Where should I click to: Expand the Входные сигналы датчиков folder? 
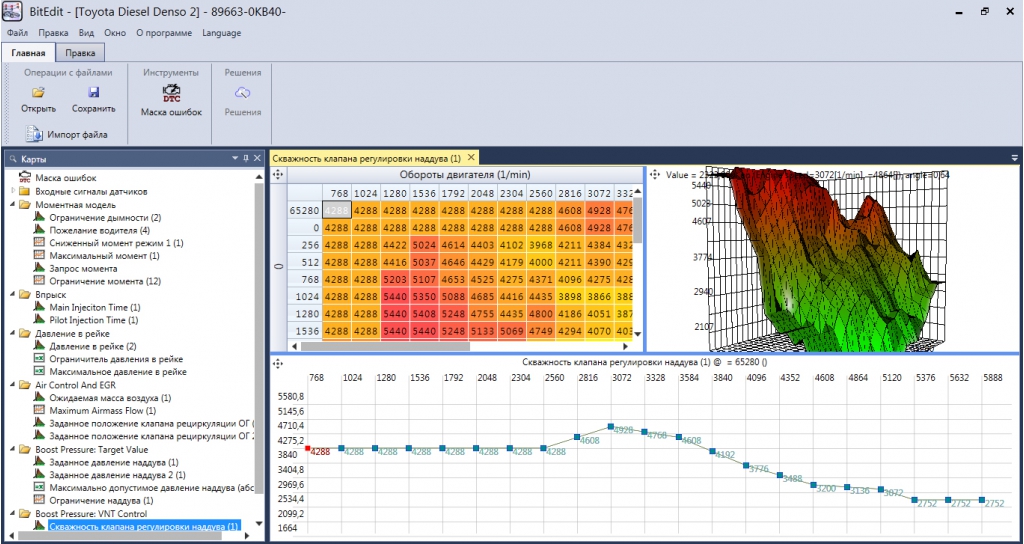(13, 191)
